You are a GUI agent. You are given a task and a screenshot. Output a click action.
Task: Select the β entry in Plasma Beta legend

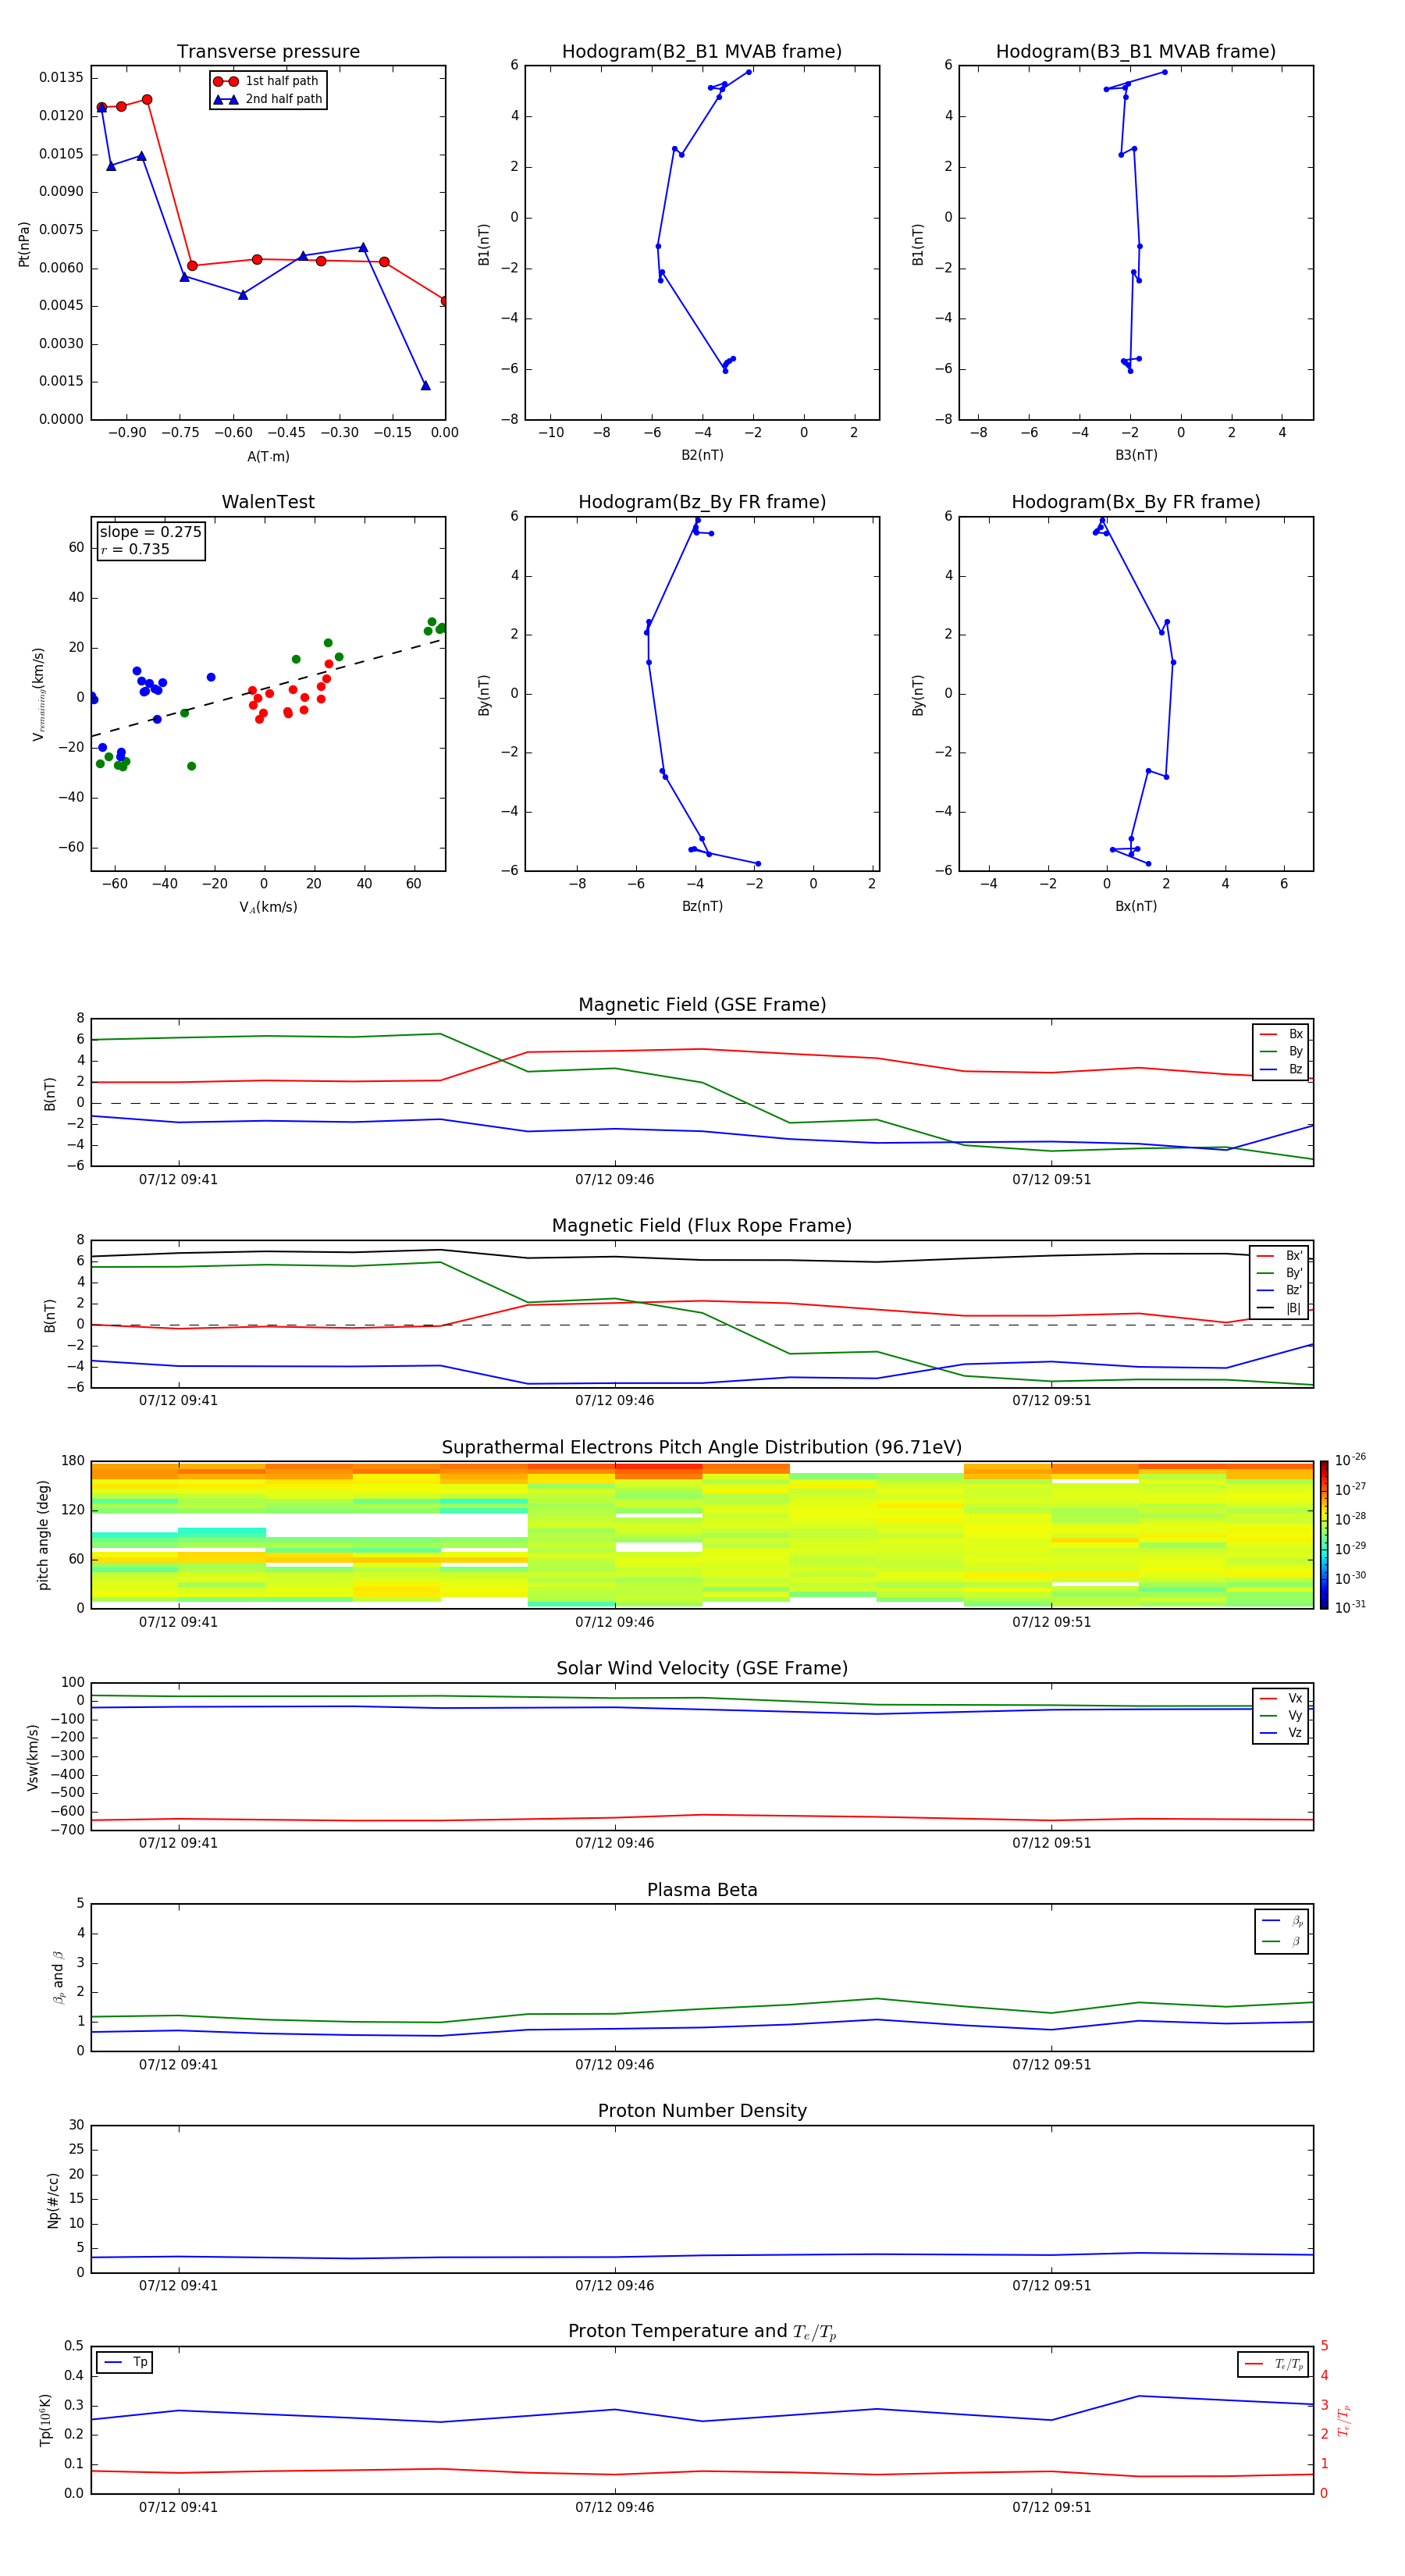(x=1282, y=1941)
